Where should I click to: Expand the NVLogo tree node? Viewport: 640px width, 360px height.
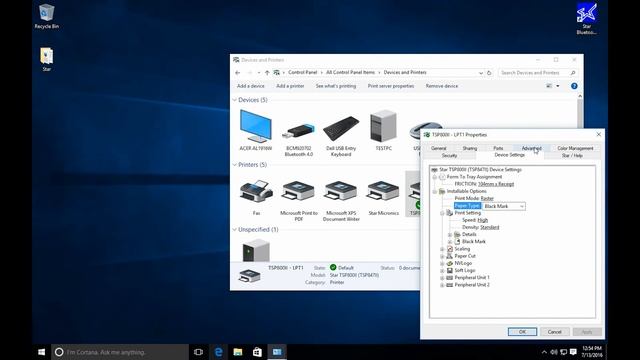pos(442,263)
